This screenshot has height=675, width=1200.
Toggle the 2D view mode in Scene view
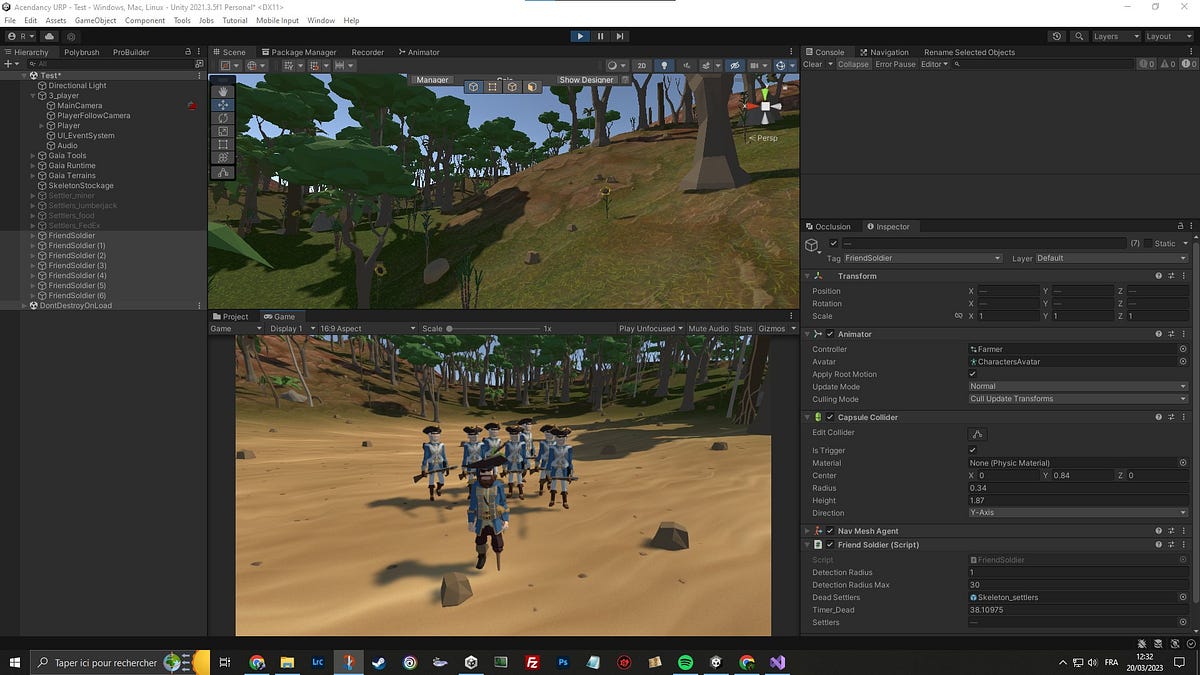641,65
